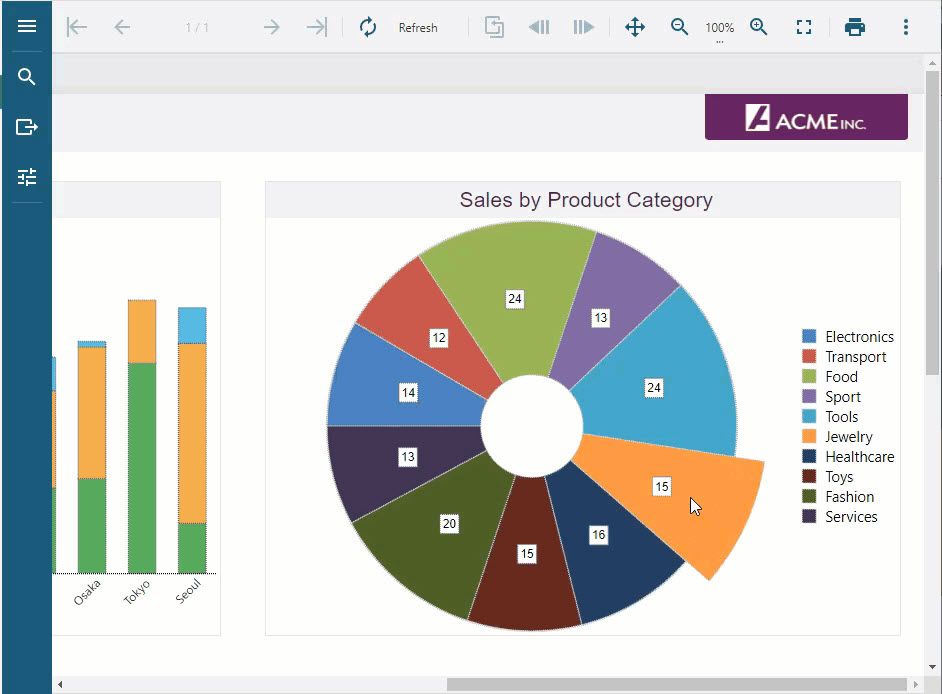The image size is (942, 694).
Task: Click the scroll left arrow
Action: (60, 684)
